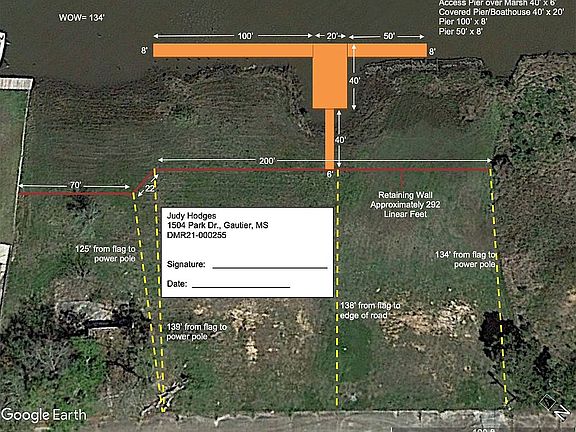
Task: Click the orange 100-foot pier section
Action: tap(233, 50)
